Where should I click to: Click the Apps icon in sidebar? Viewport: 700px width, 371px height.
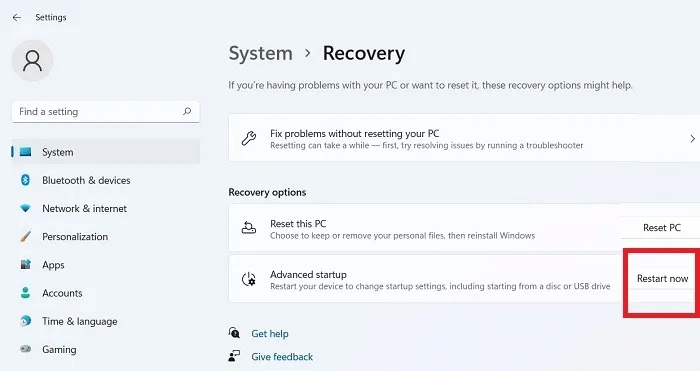[x=25, y=264]
